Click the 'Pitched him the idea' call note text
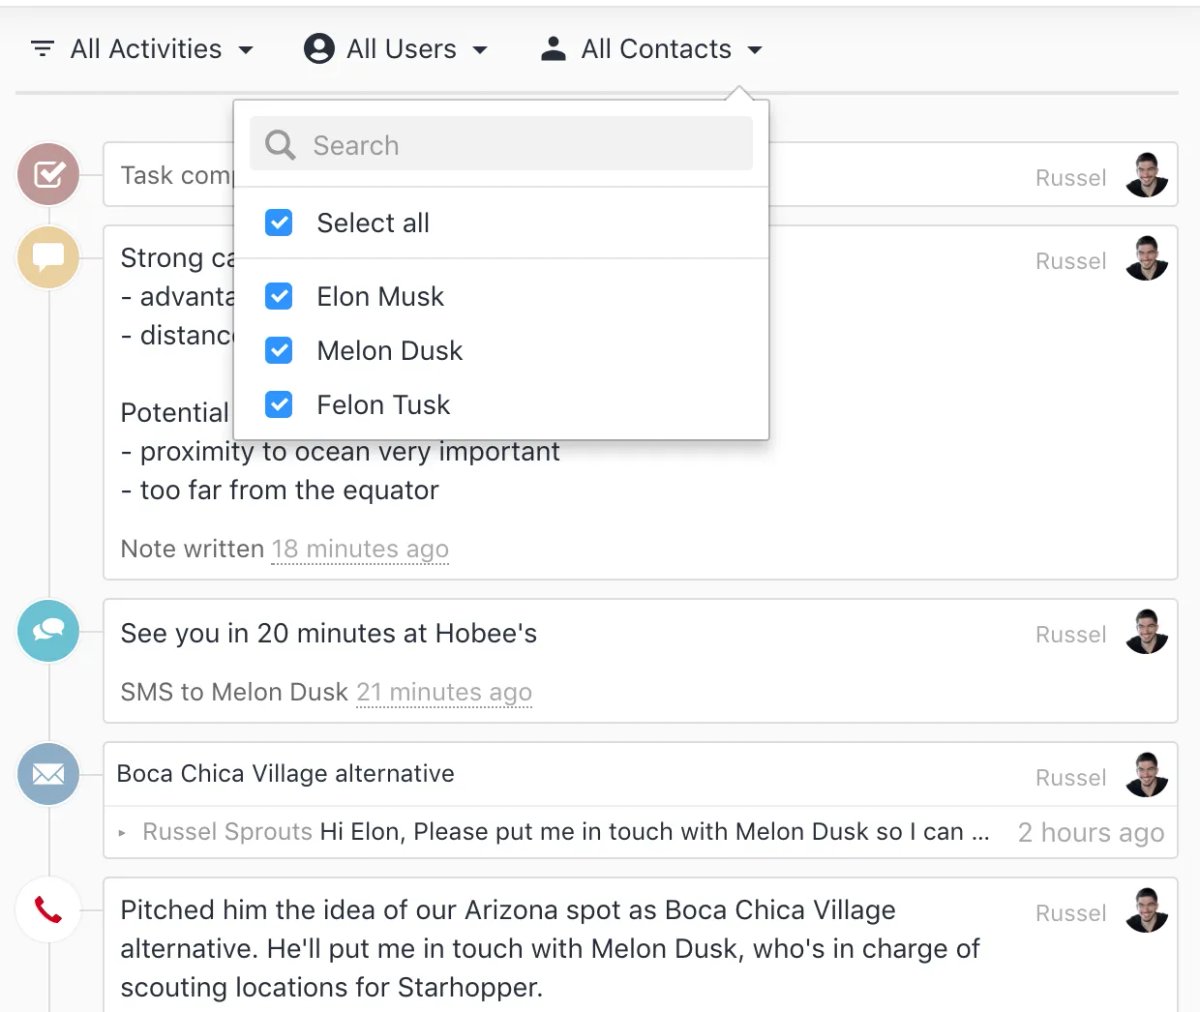1200x1012 pixels. tap(551, 948)
